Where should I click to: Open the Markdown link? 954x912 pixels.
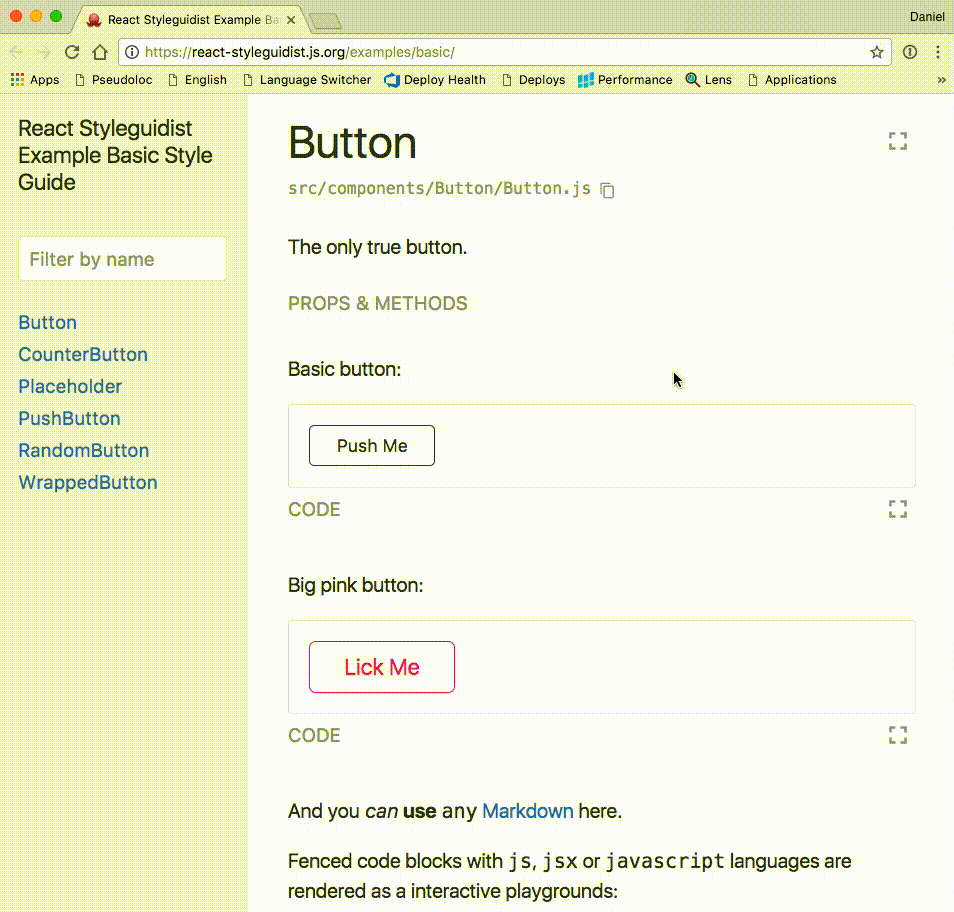click(527, 811)
